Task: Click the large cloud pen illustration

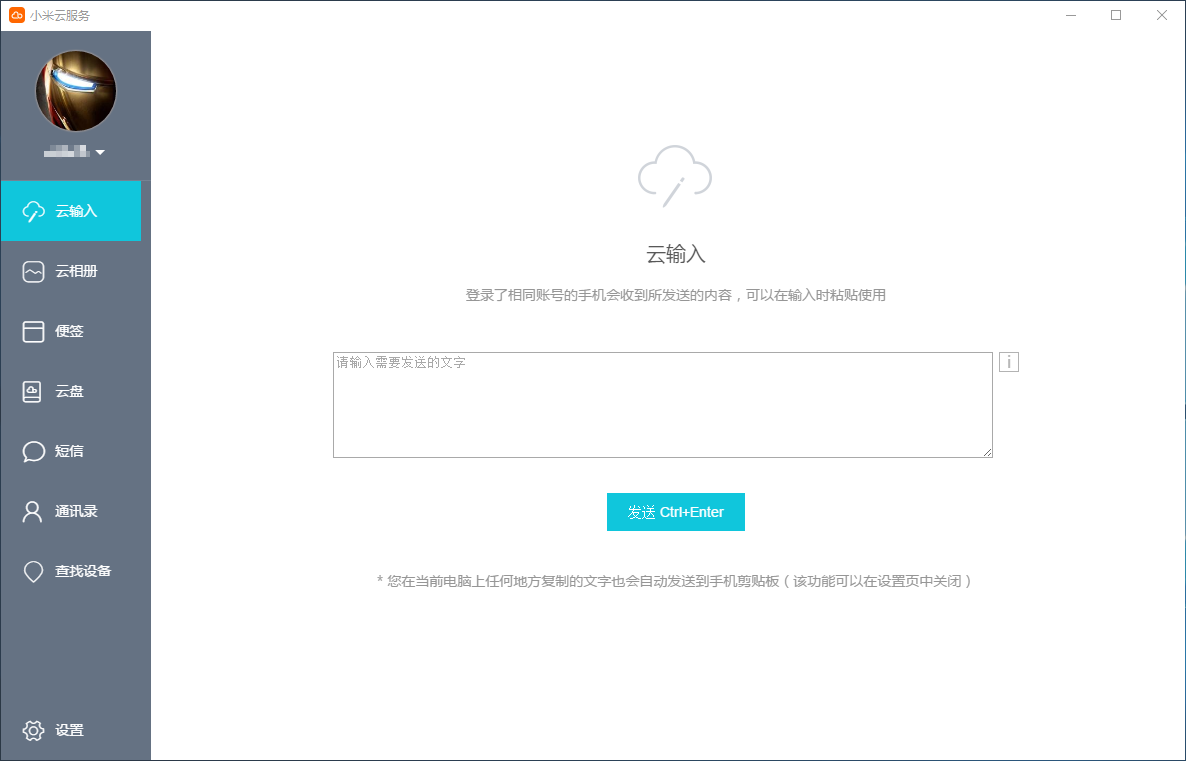Action: [675, 176]
